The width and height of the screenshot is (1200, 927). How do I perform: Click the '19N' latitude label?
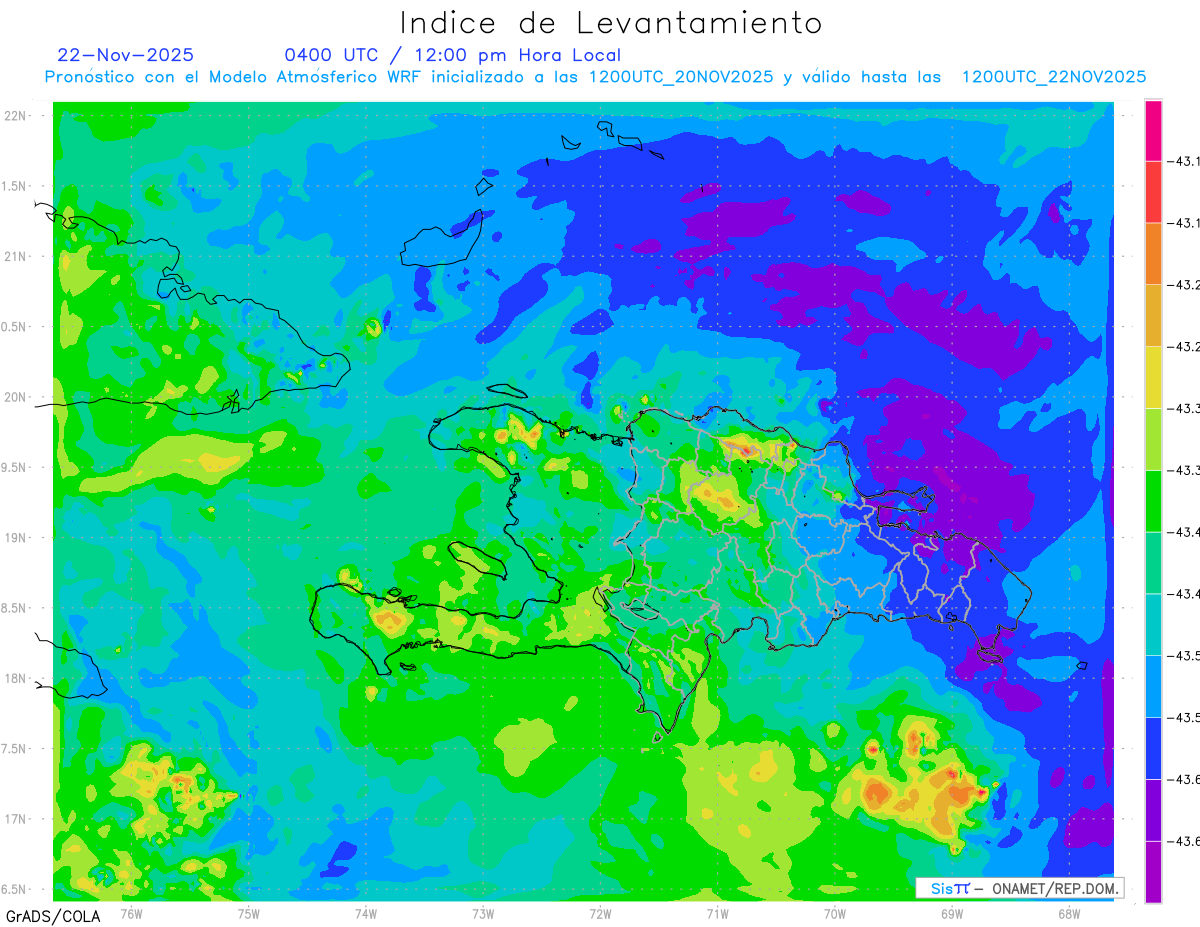pyautogui.click(x=15, y=538)
